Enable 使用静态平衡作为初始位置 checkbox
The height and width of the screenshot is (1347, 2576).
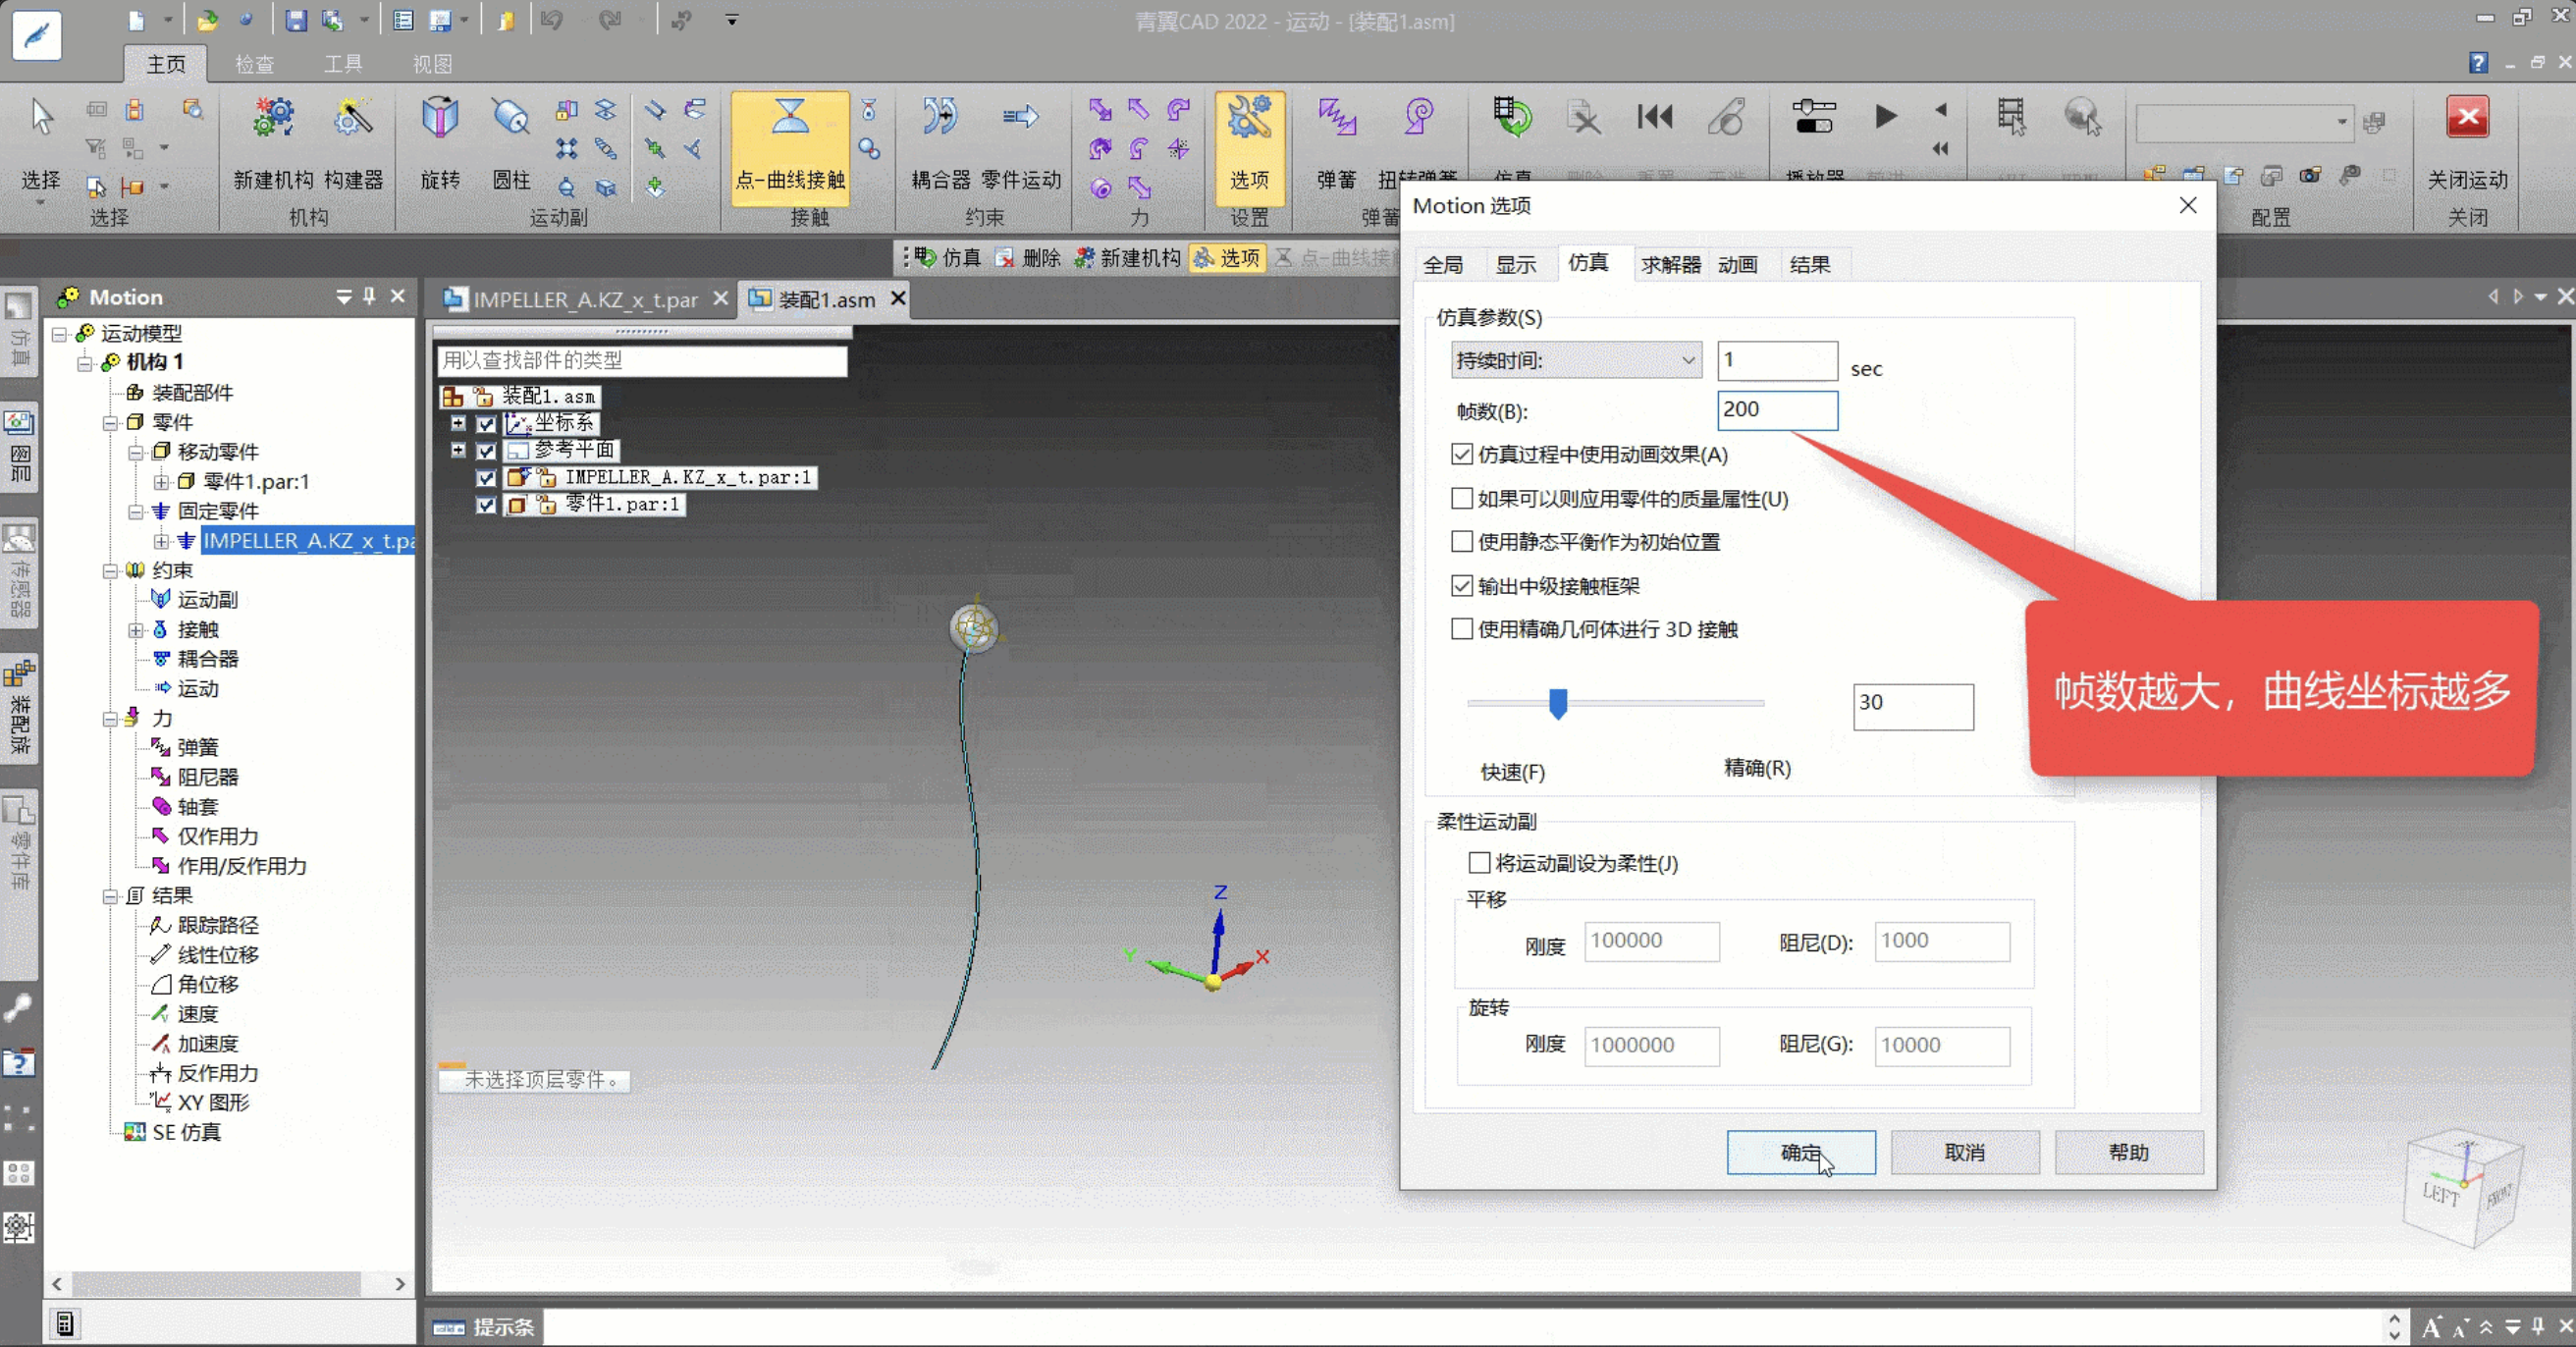coord(1462,541)
